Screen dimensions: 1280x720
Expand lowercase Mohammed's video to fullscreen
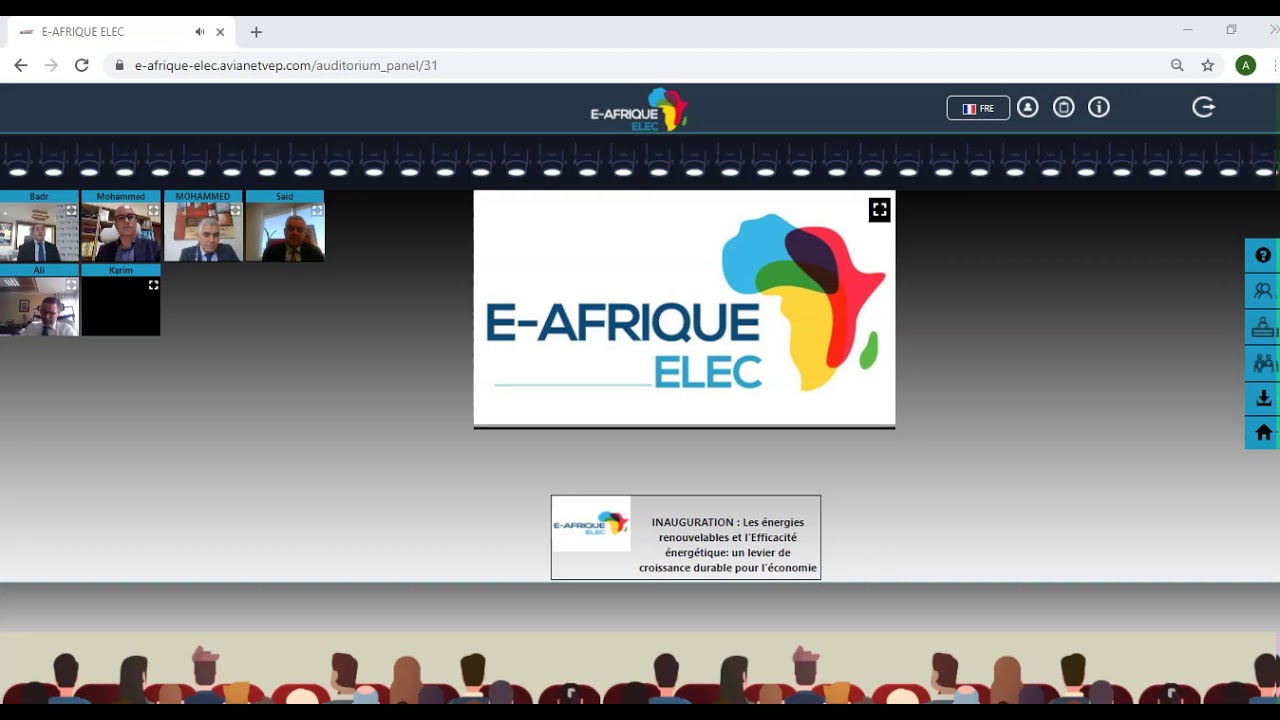(x=153, y=211)
